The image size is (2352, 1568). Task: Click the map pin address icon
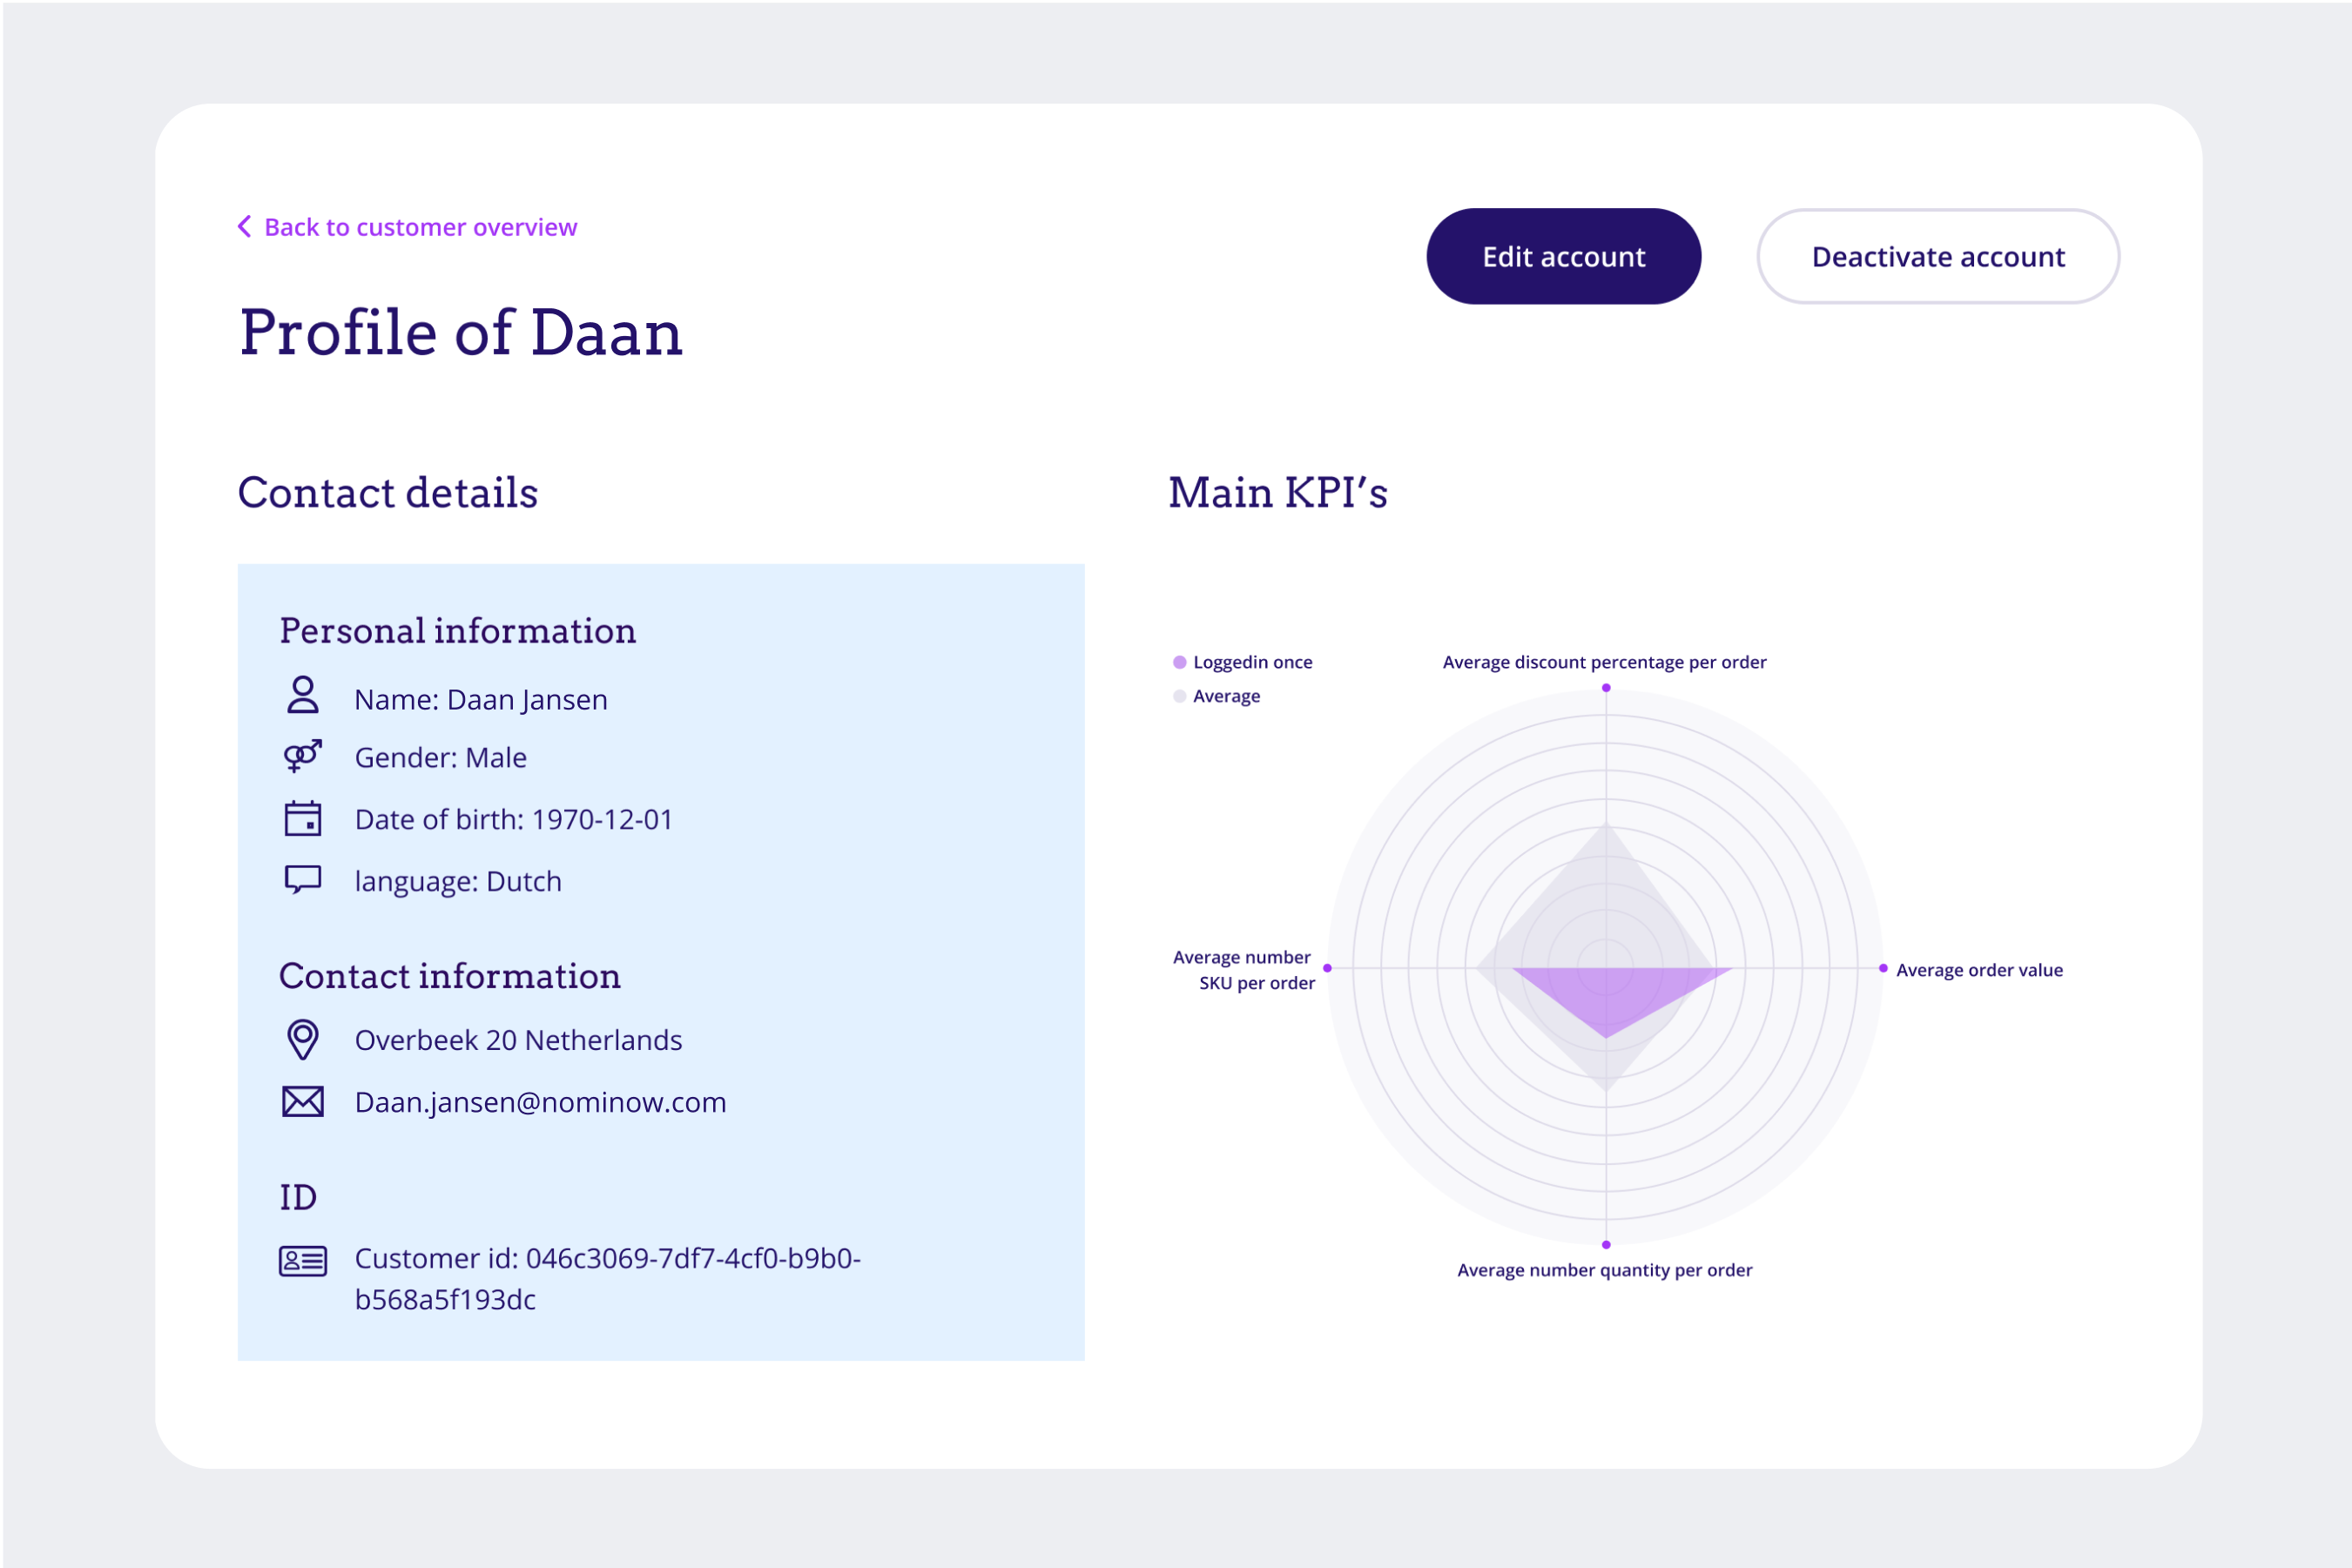(x=302, y=1039)
